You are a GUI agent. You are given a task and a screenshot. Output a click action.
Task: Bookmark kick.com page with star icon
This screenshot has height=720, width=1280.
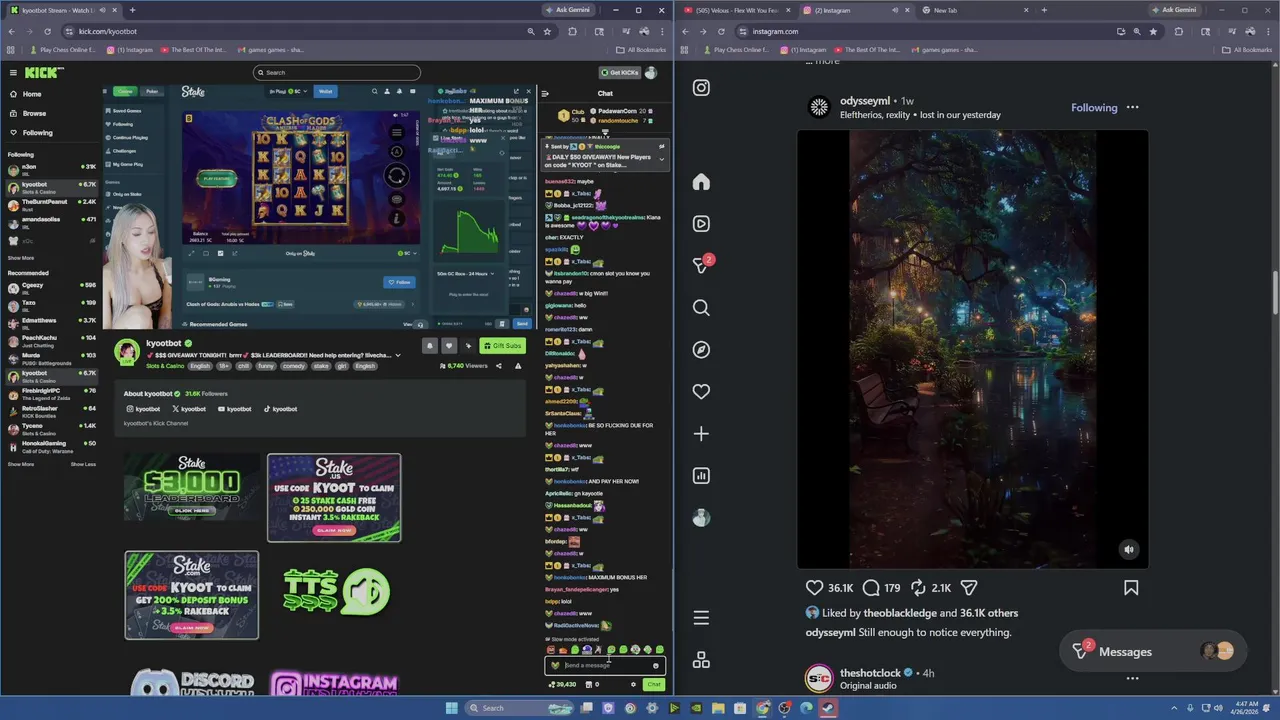pyautogui.click(x=547, y=31)
